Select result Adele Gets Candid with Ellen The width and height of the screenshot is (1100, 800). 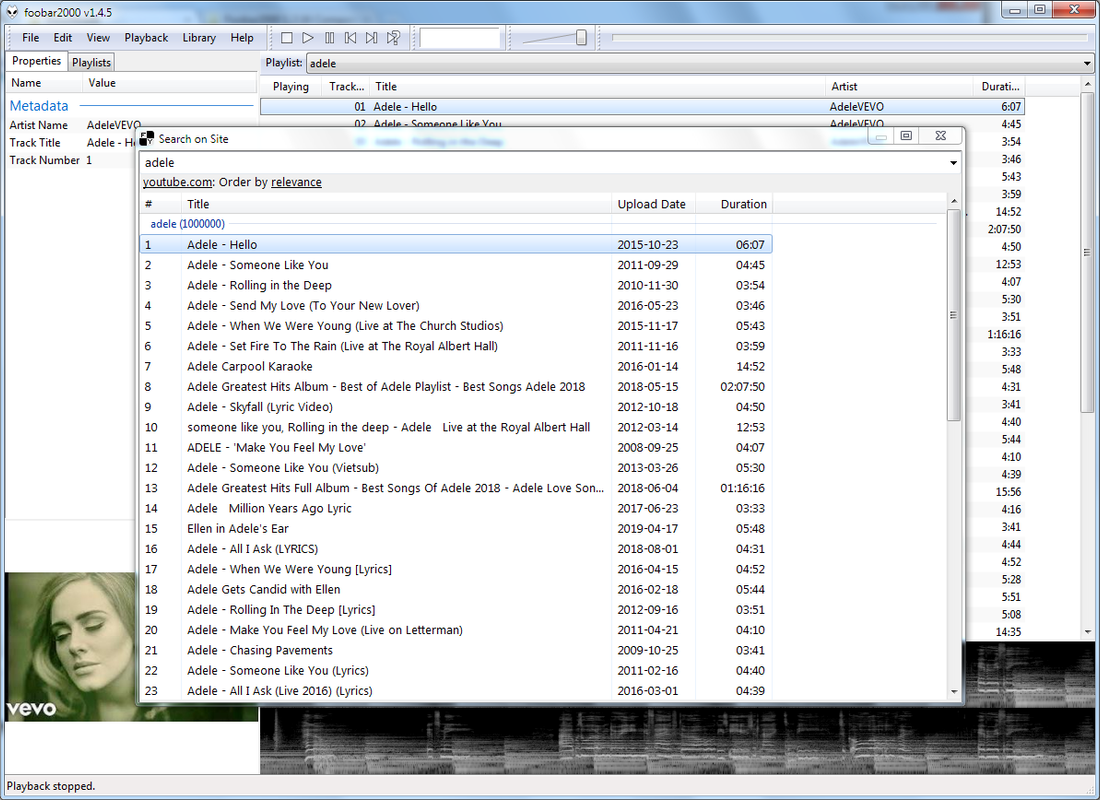[456, 589]
